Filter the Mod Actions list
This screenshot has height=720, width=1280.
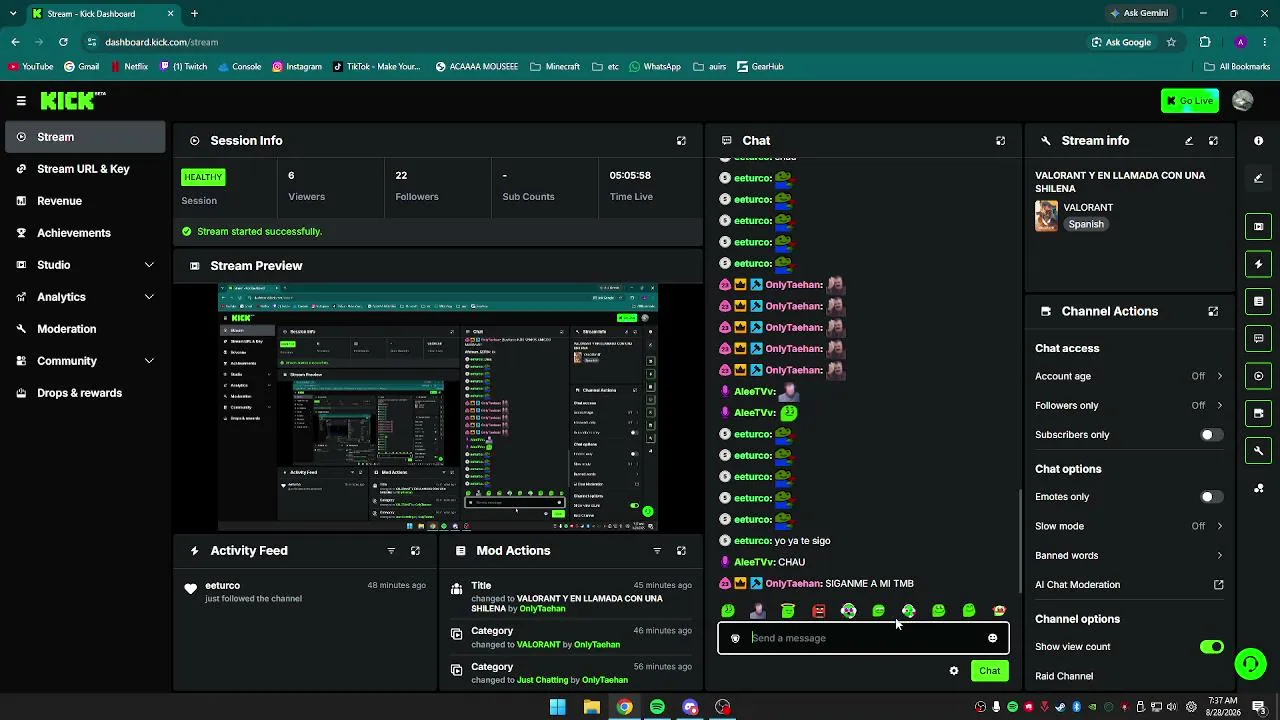point(657,551)
